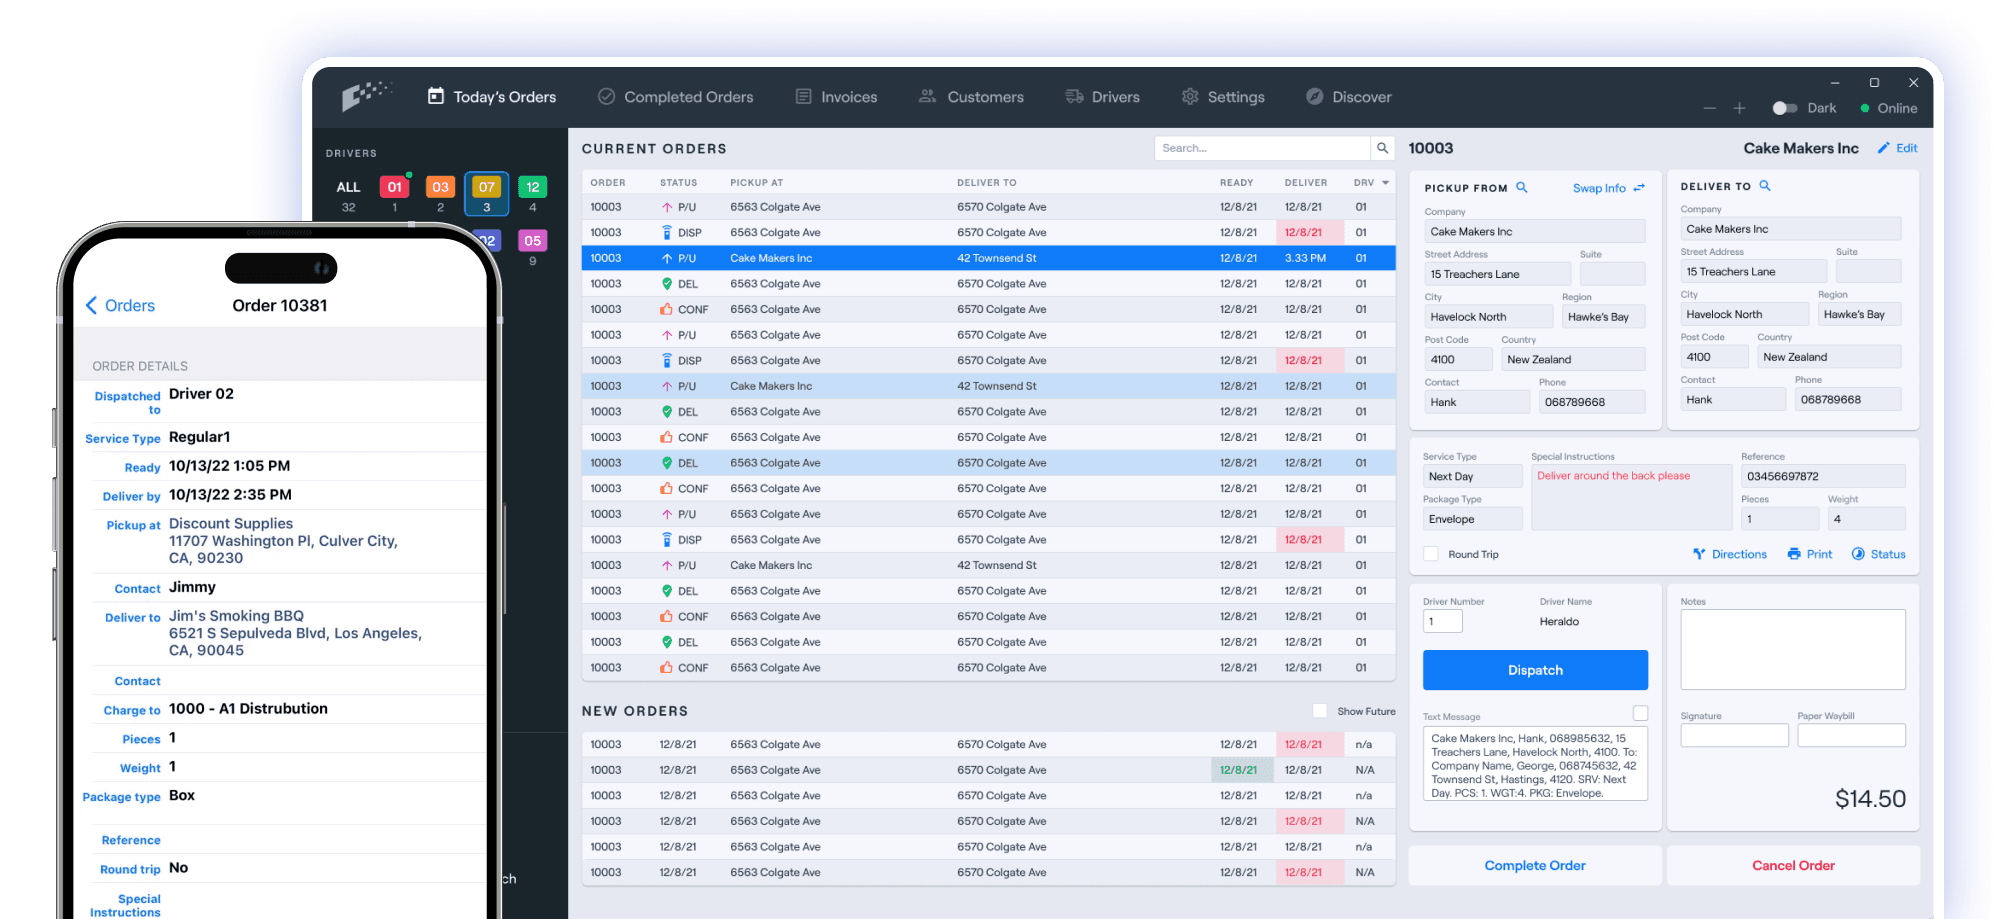Click the swap arrows icon beside Swap Info

1639,188
